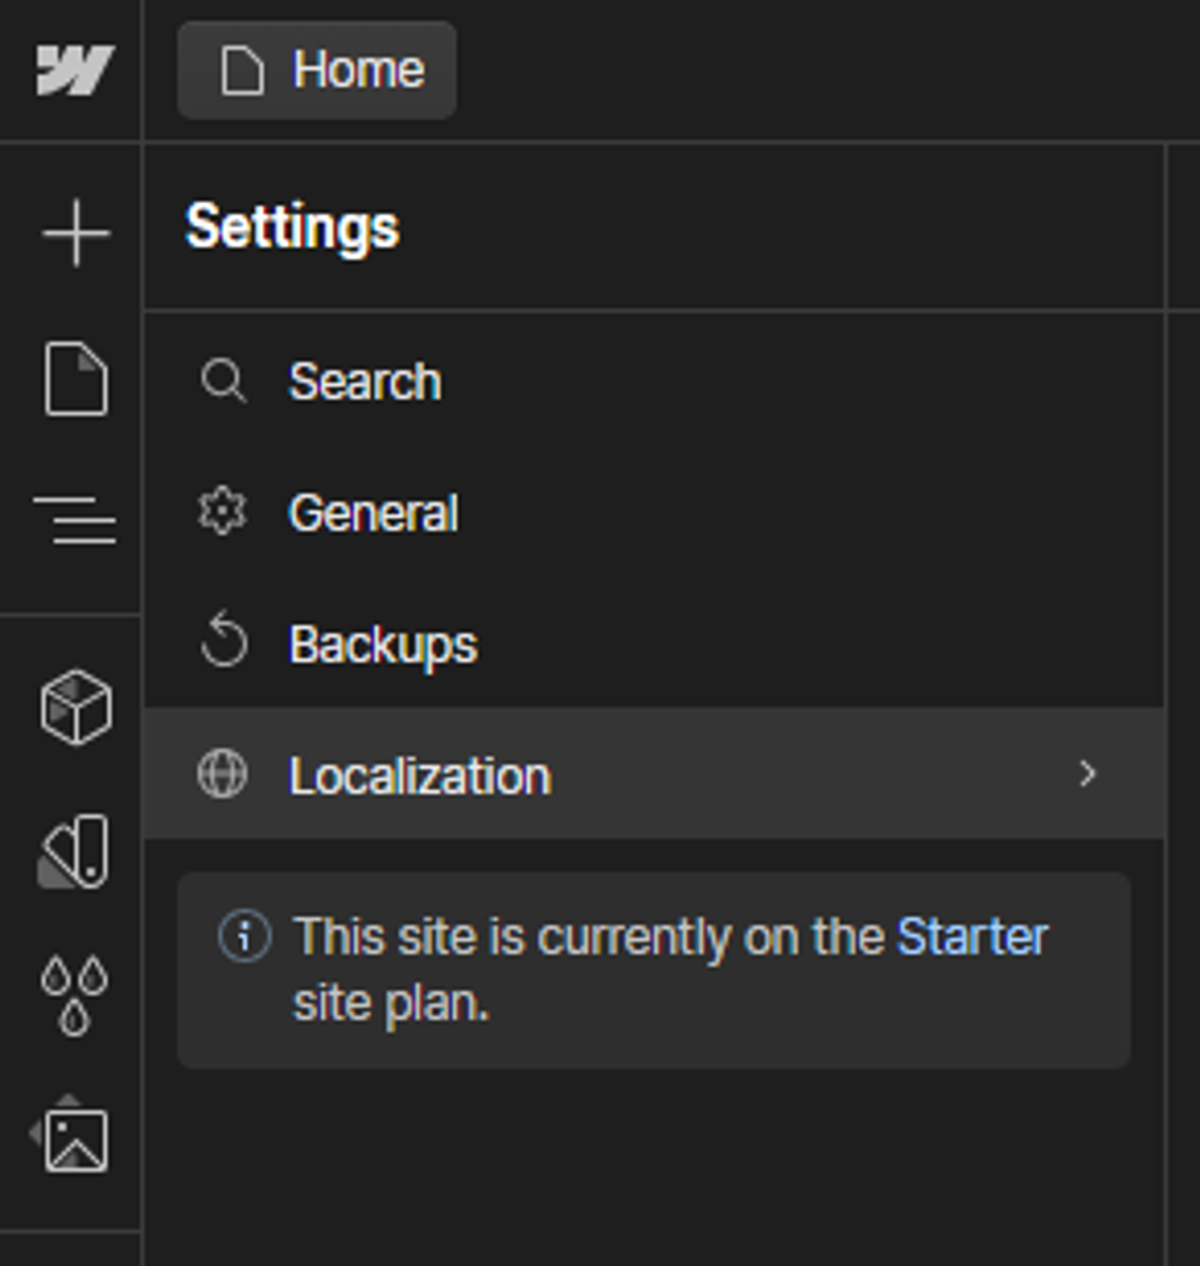The height and width of the screenshot is (1266, 1200).
Task: Click the info icon in plan notice
Action: tap(244, 938)
